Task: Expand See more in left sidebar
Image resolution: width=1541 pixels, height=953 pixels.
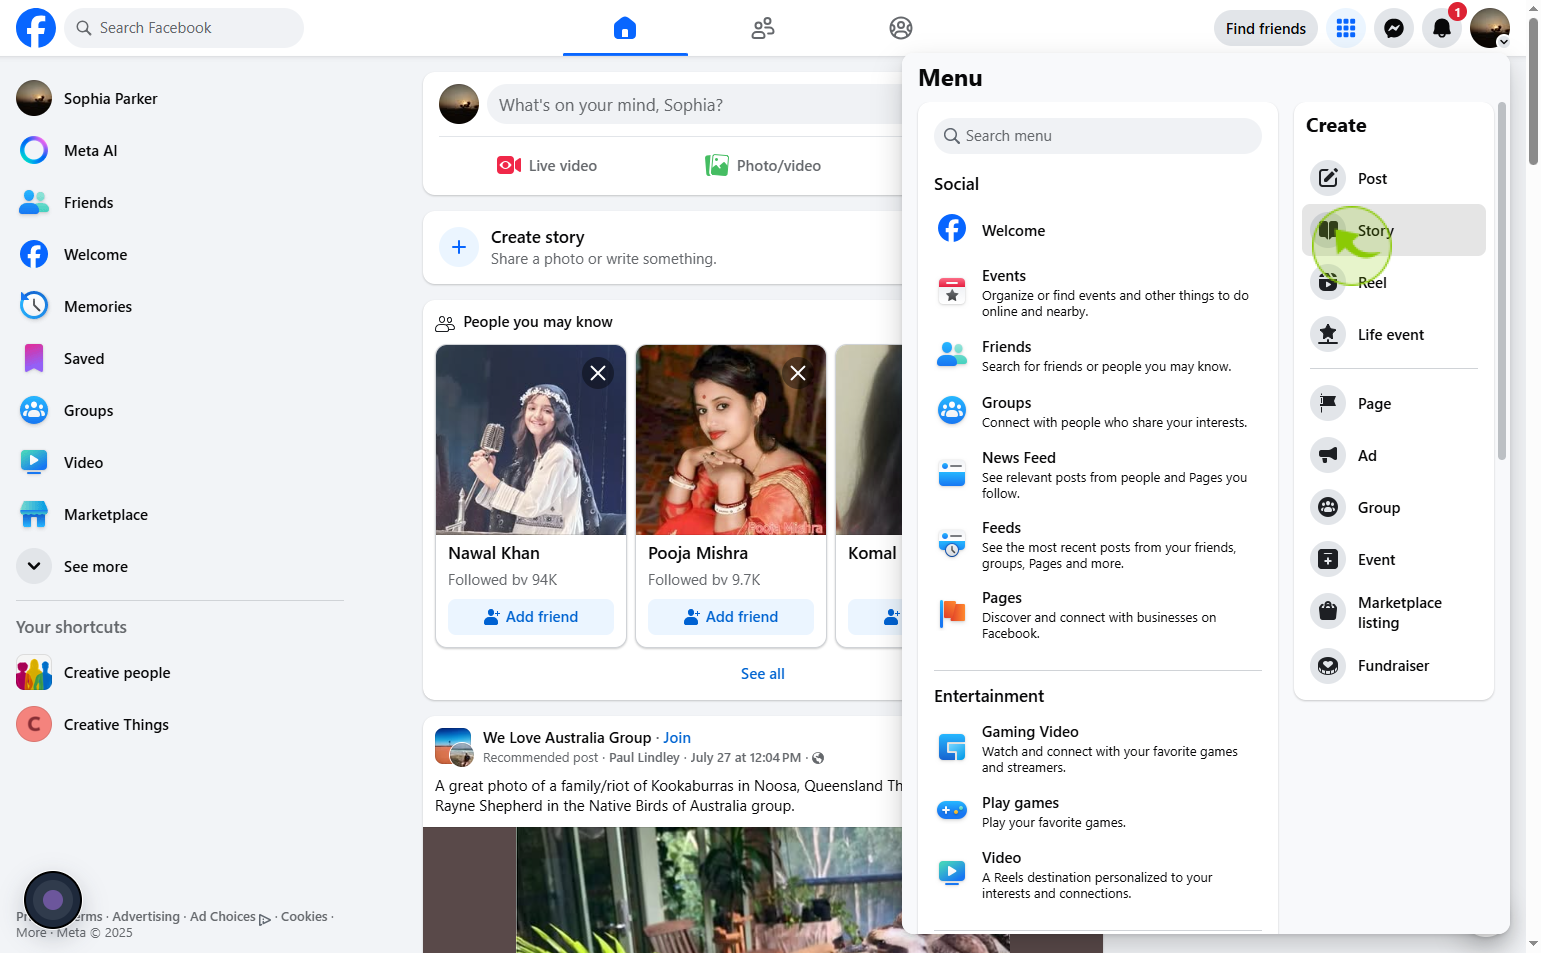Action: pos(180,567)
